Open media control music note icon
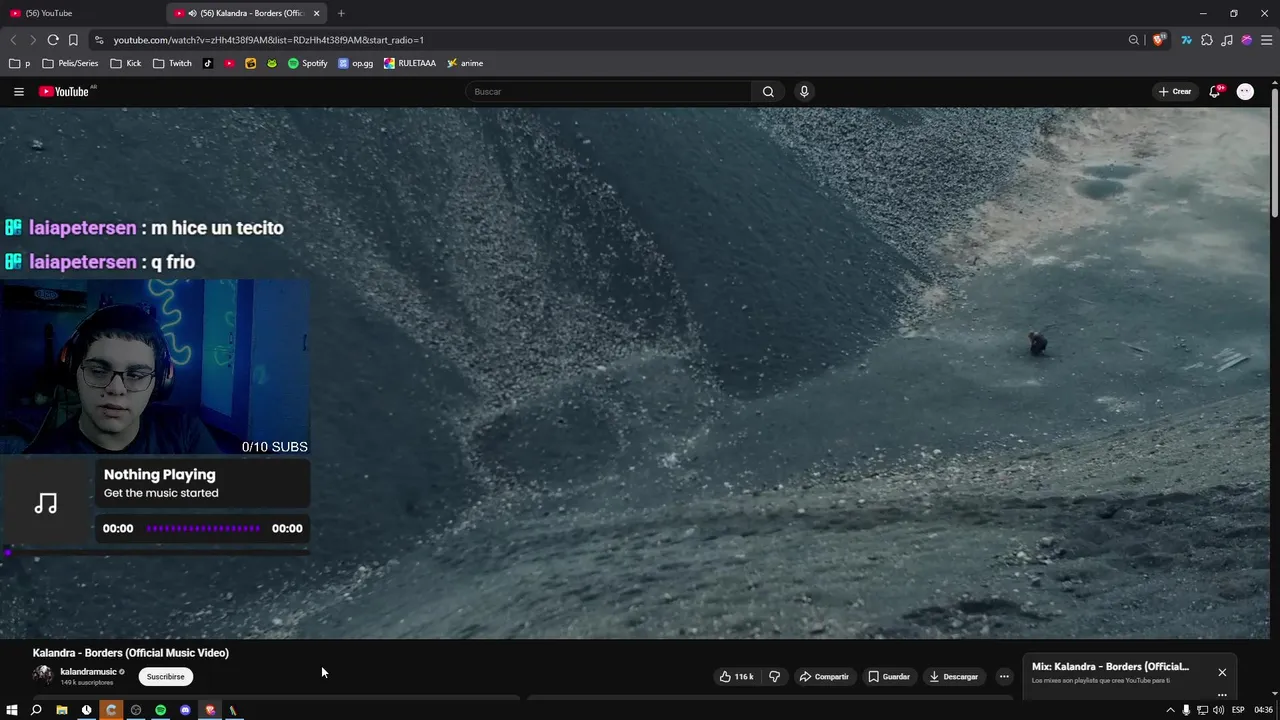 [1227, 40]
